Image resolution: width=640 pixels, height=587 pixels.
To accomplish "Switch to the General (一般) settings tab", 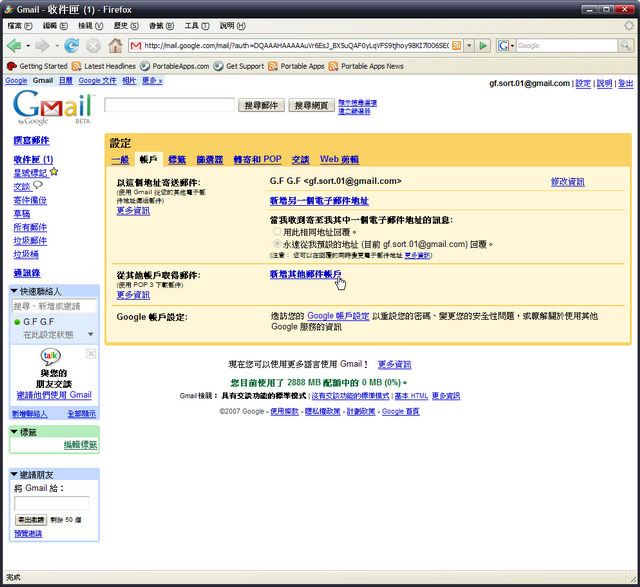I will point(120,160).
